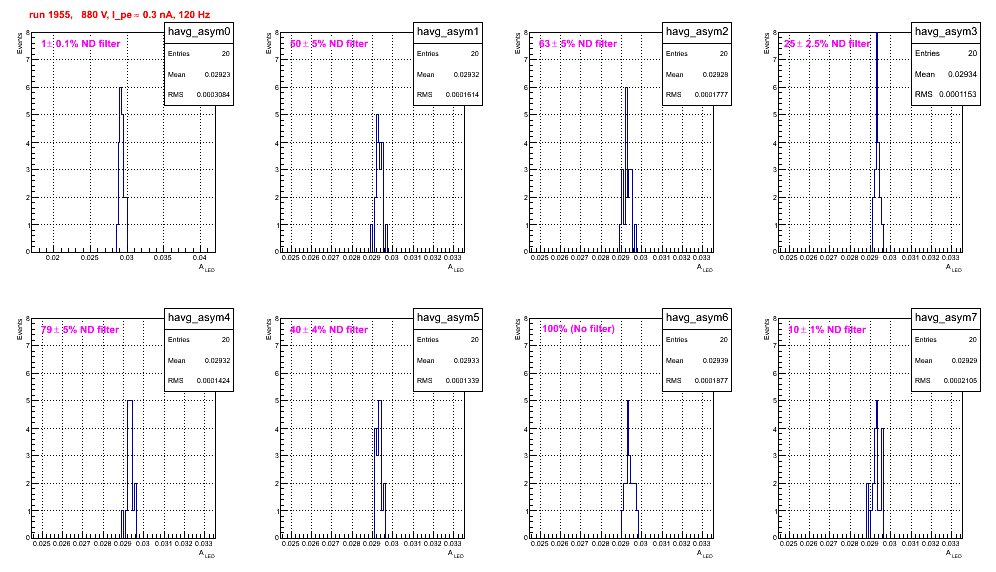
Task: Click the blue histogram in the havg_asym0 plot
Action: (122, 169)
